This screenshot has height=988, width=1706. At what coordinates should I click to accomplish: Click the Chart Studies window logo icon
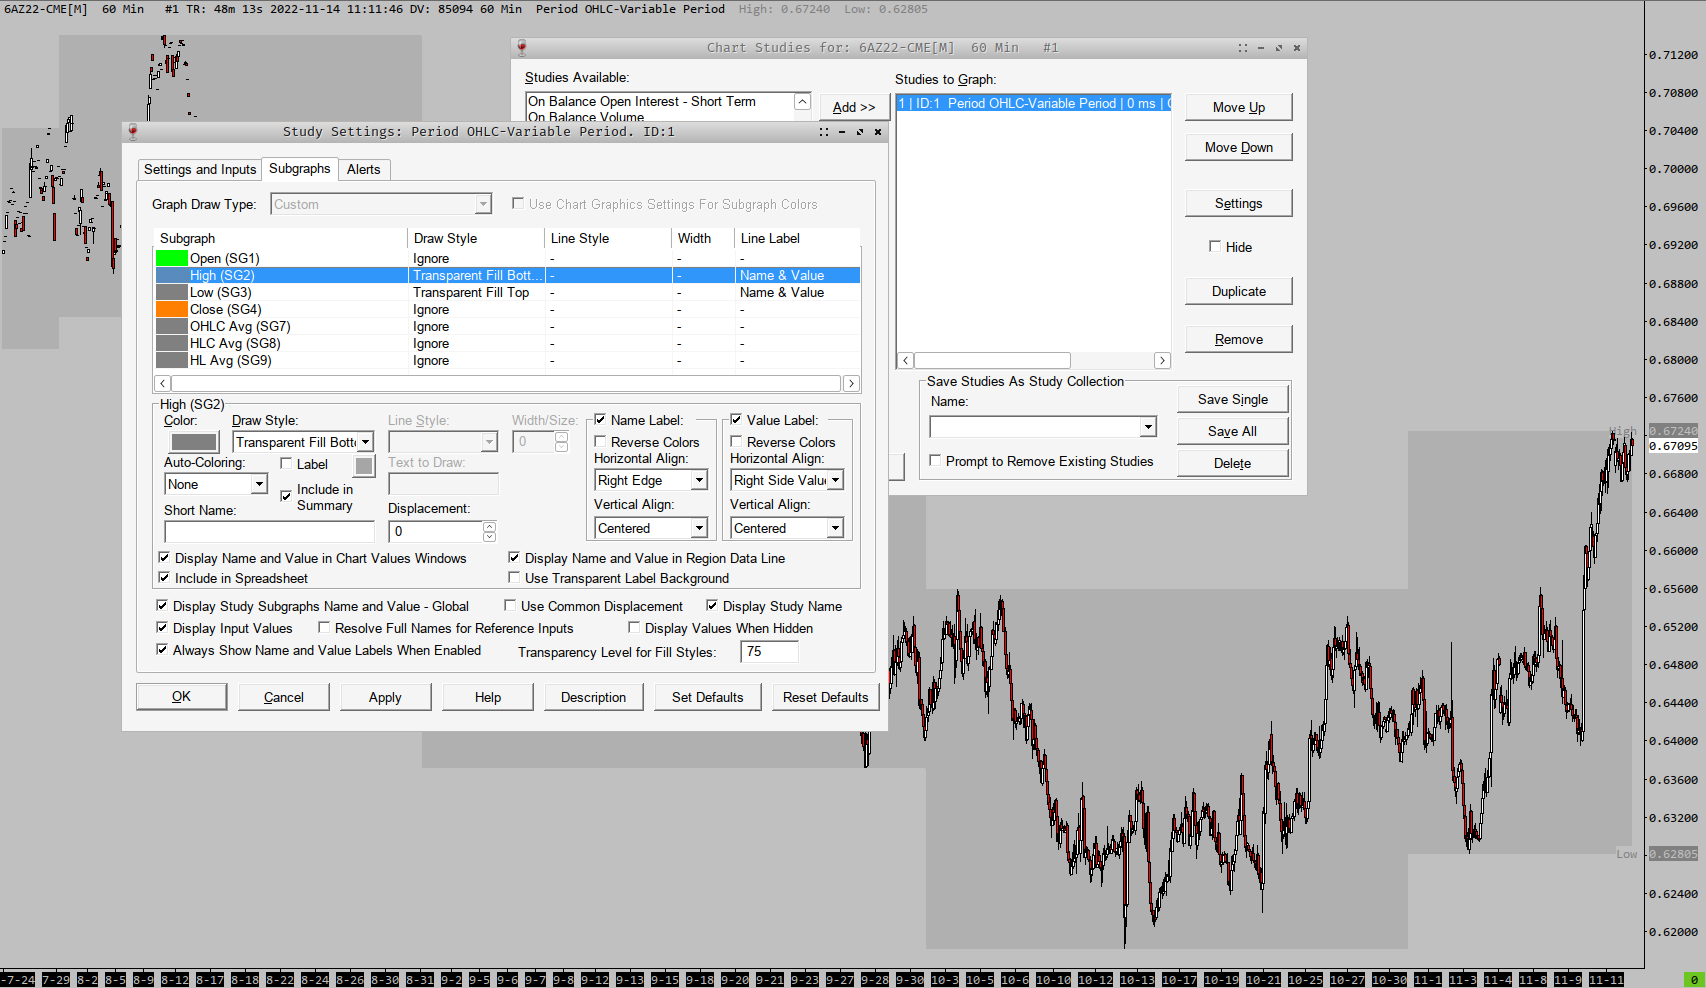tap(521, 47)
